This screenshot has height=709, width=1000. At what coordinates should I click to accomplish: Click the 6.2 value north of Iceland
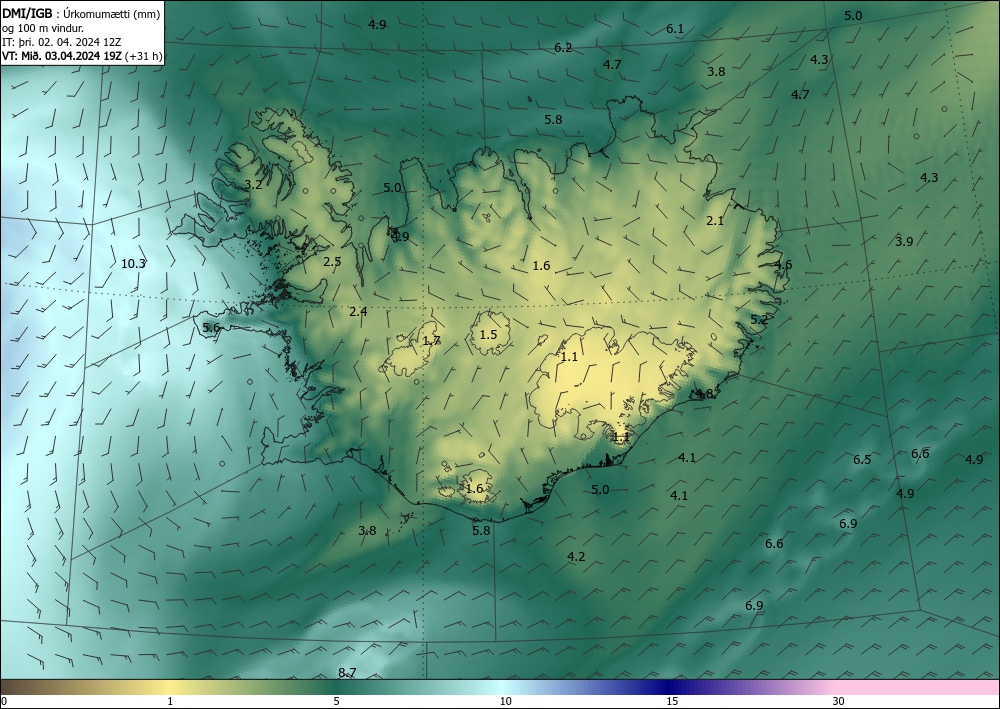[x=563, y=48]
